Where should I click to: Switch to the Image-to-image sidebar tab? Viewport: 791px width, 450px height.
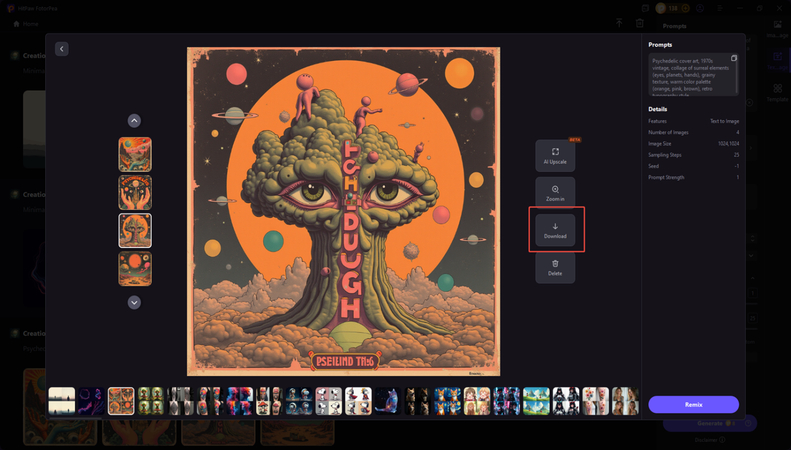pyautogui.click(x=777, y=29)
